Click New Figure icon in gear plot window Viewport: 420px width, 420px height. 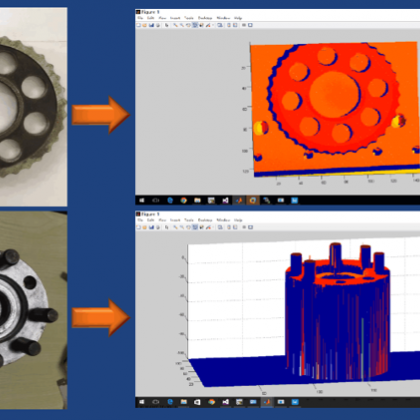[x=138, y=25]
